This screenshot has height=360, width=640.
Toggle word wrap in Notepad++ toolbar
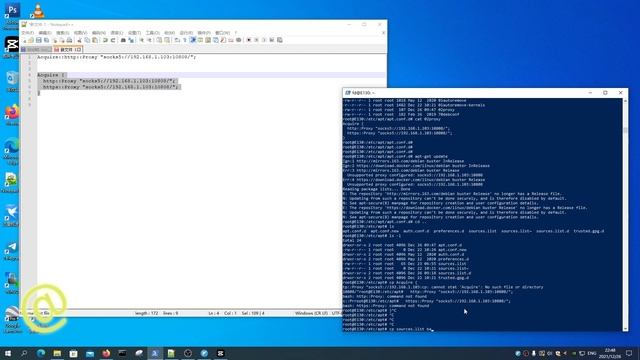[177, 40]
